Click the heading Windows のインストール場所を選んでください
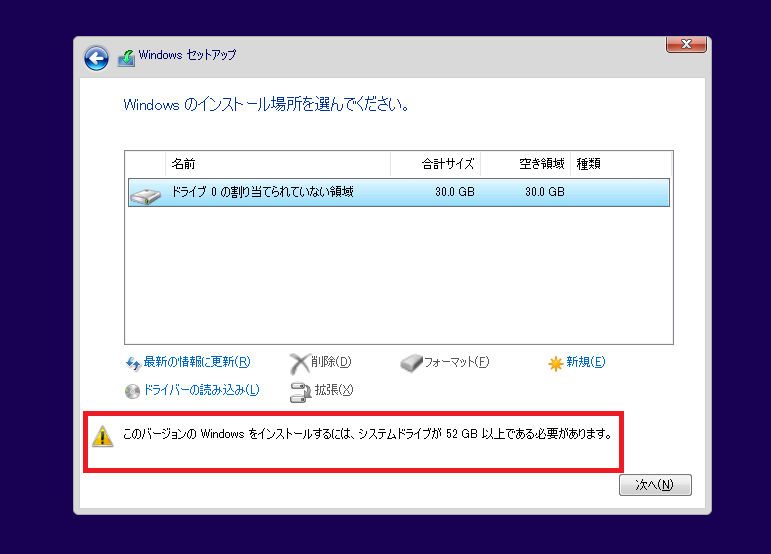 pyautogui.click(x=266, y=105)
